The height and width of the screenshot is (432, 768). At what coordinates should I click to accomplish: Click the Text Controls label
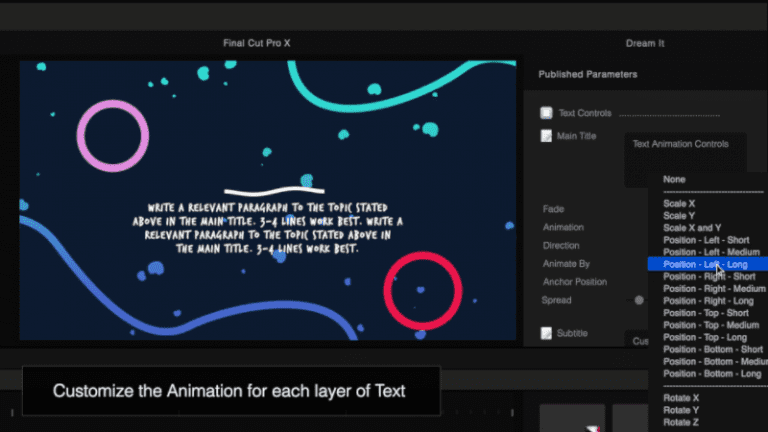585,113
